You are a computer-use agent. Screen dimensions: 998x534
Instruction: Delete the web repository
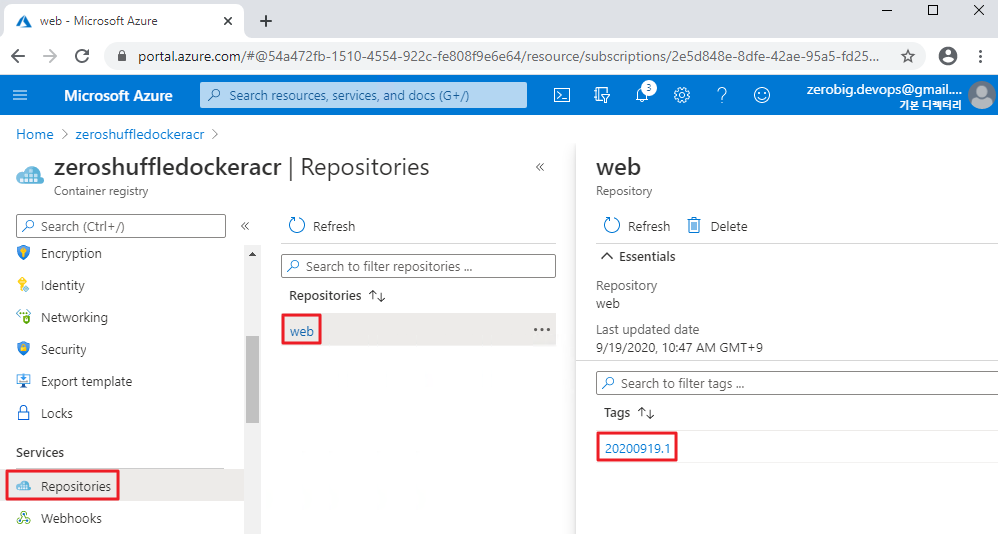717,226
